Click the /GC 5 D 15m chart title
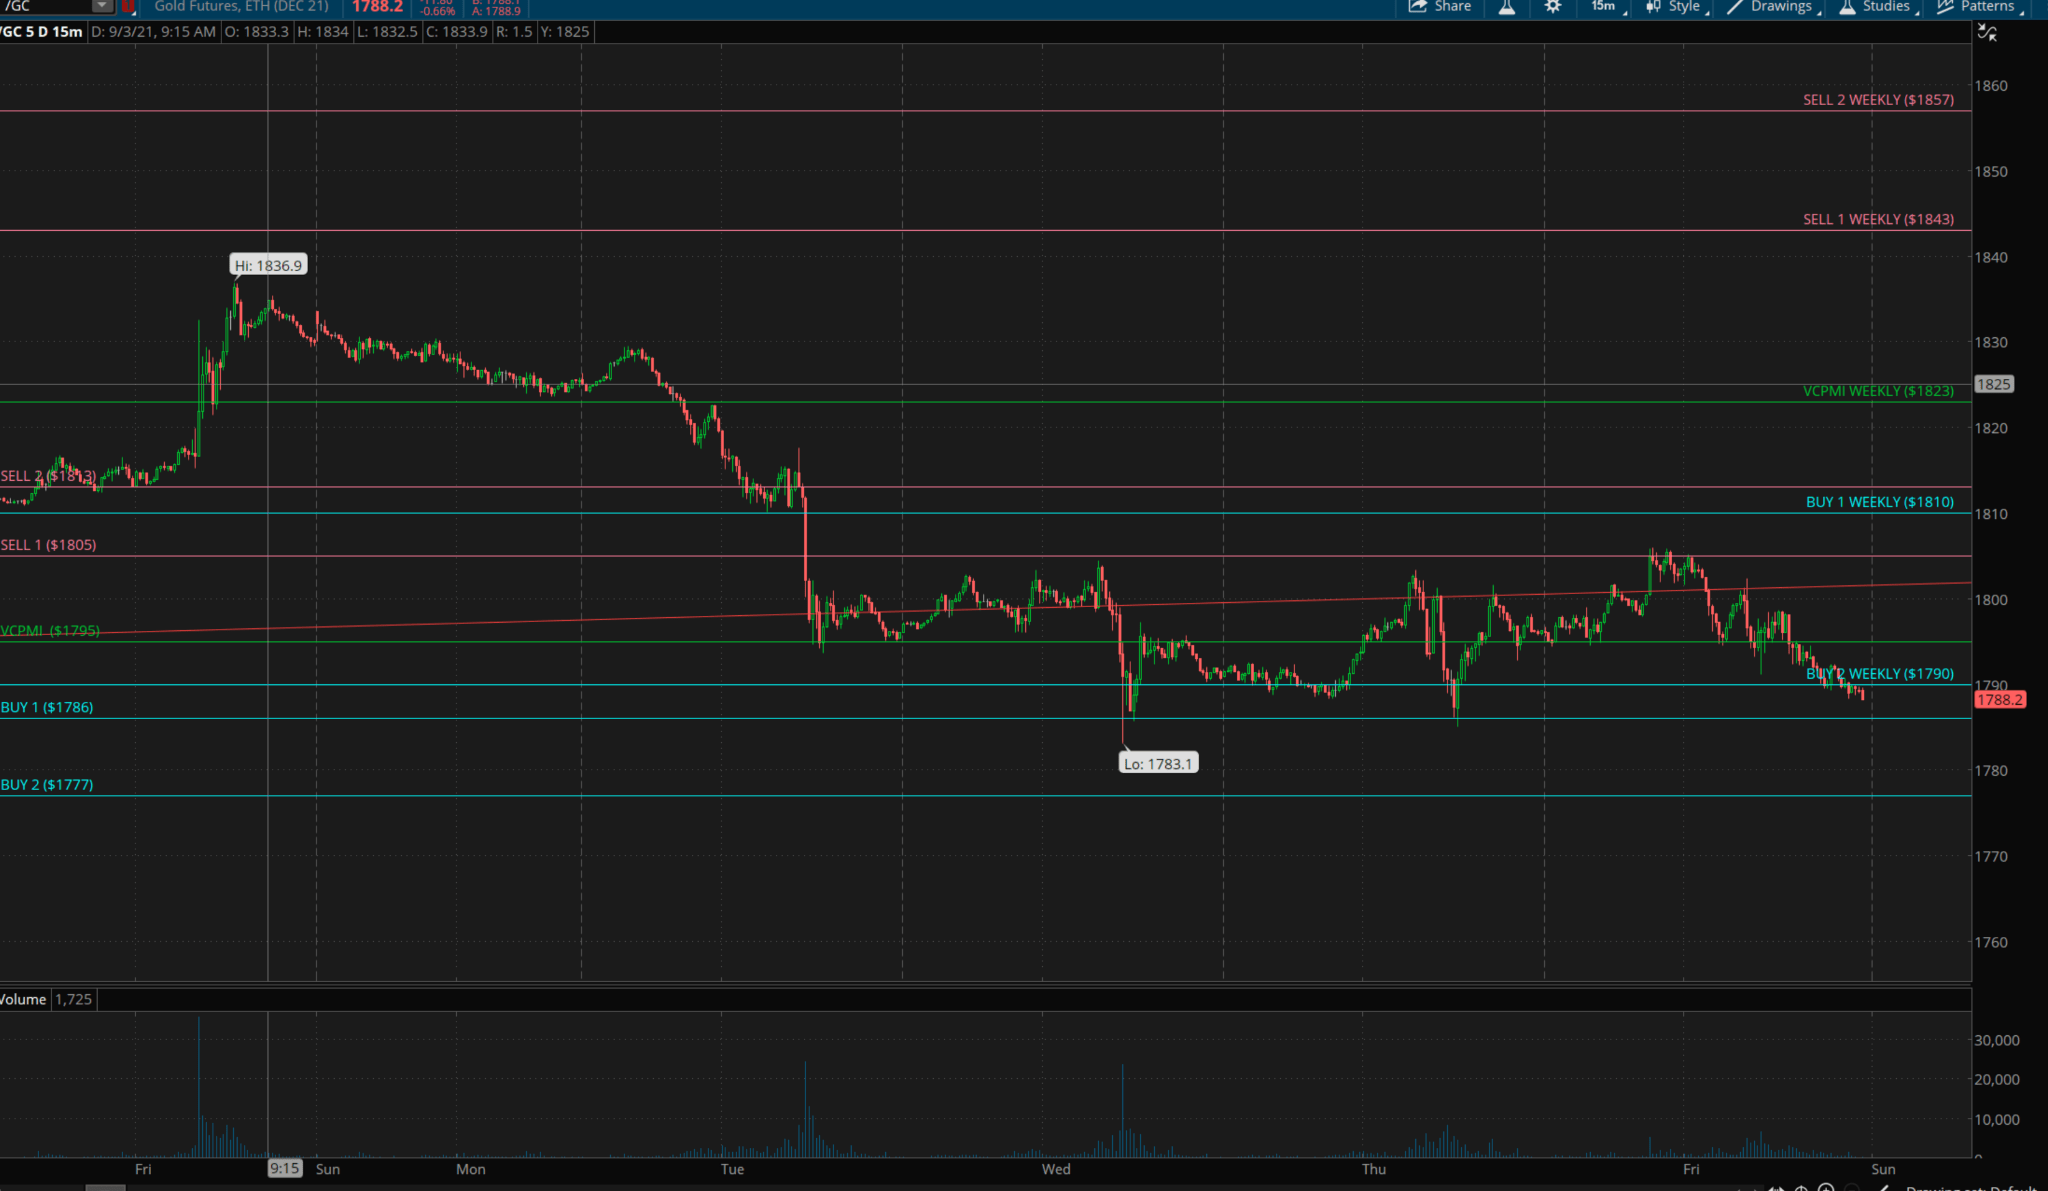Image resolution: width=2048 pixels, height=1191 pixels. point(42,32)
